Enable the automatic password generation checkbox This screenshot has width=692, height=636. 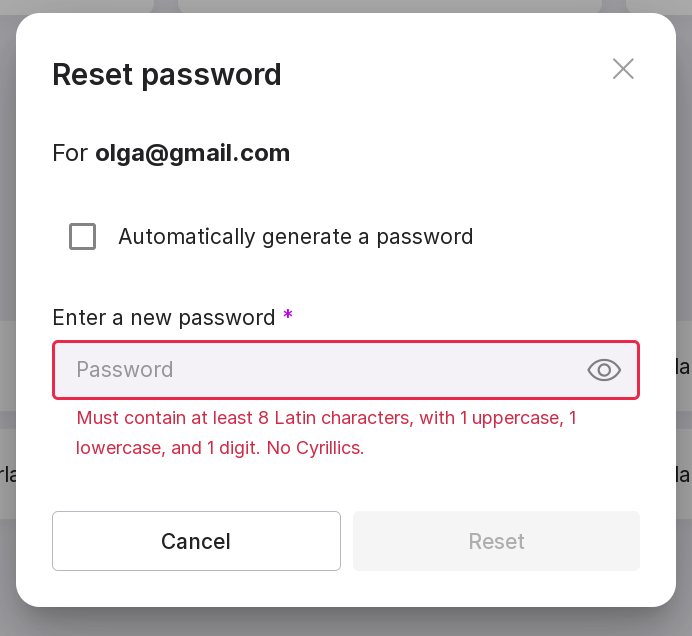(x=82, y=237)
